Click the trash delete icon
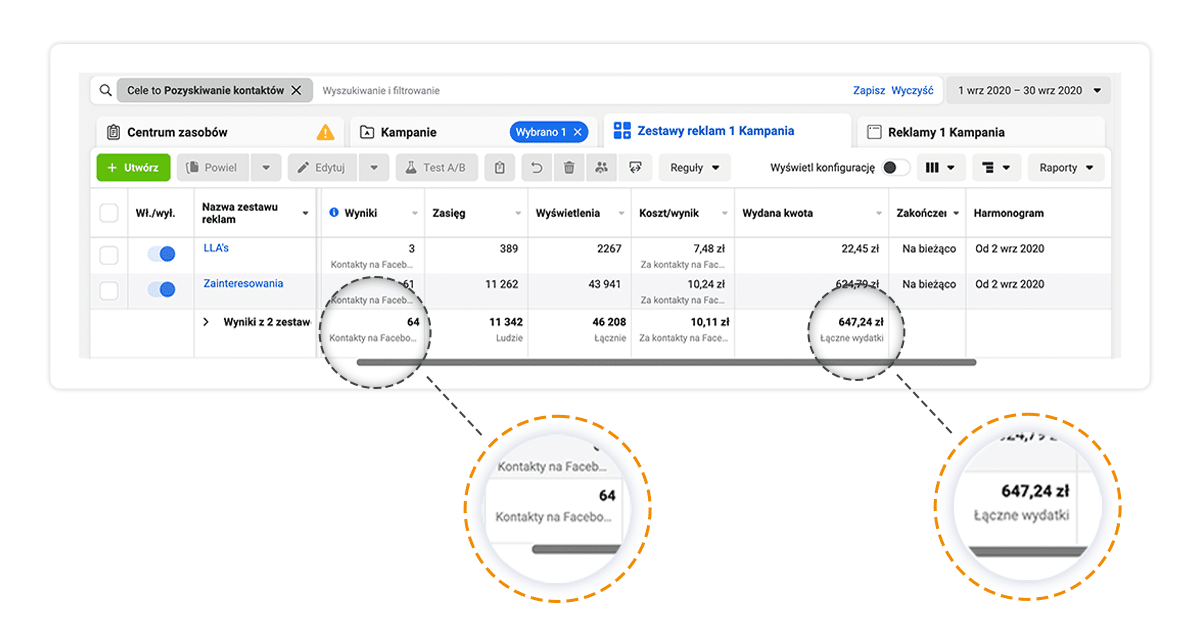The height and width of the screenshot is (628, 1200). (x=569, y=167)
